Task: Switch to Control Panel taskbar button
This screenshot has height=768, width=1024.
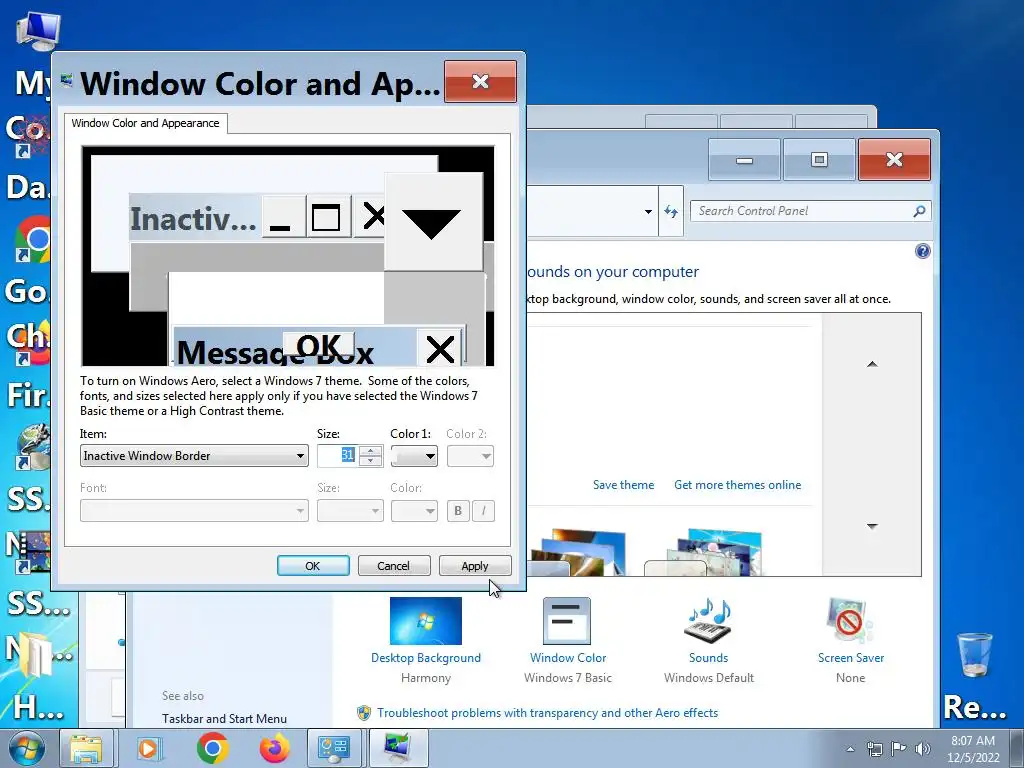Action: (334, 748)
